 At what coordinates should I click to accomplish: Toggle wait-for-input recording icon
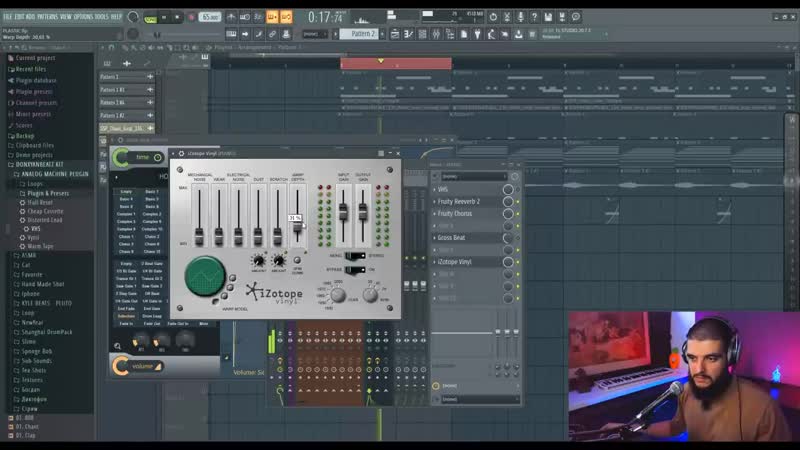pos(245,17)
